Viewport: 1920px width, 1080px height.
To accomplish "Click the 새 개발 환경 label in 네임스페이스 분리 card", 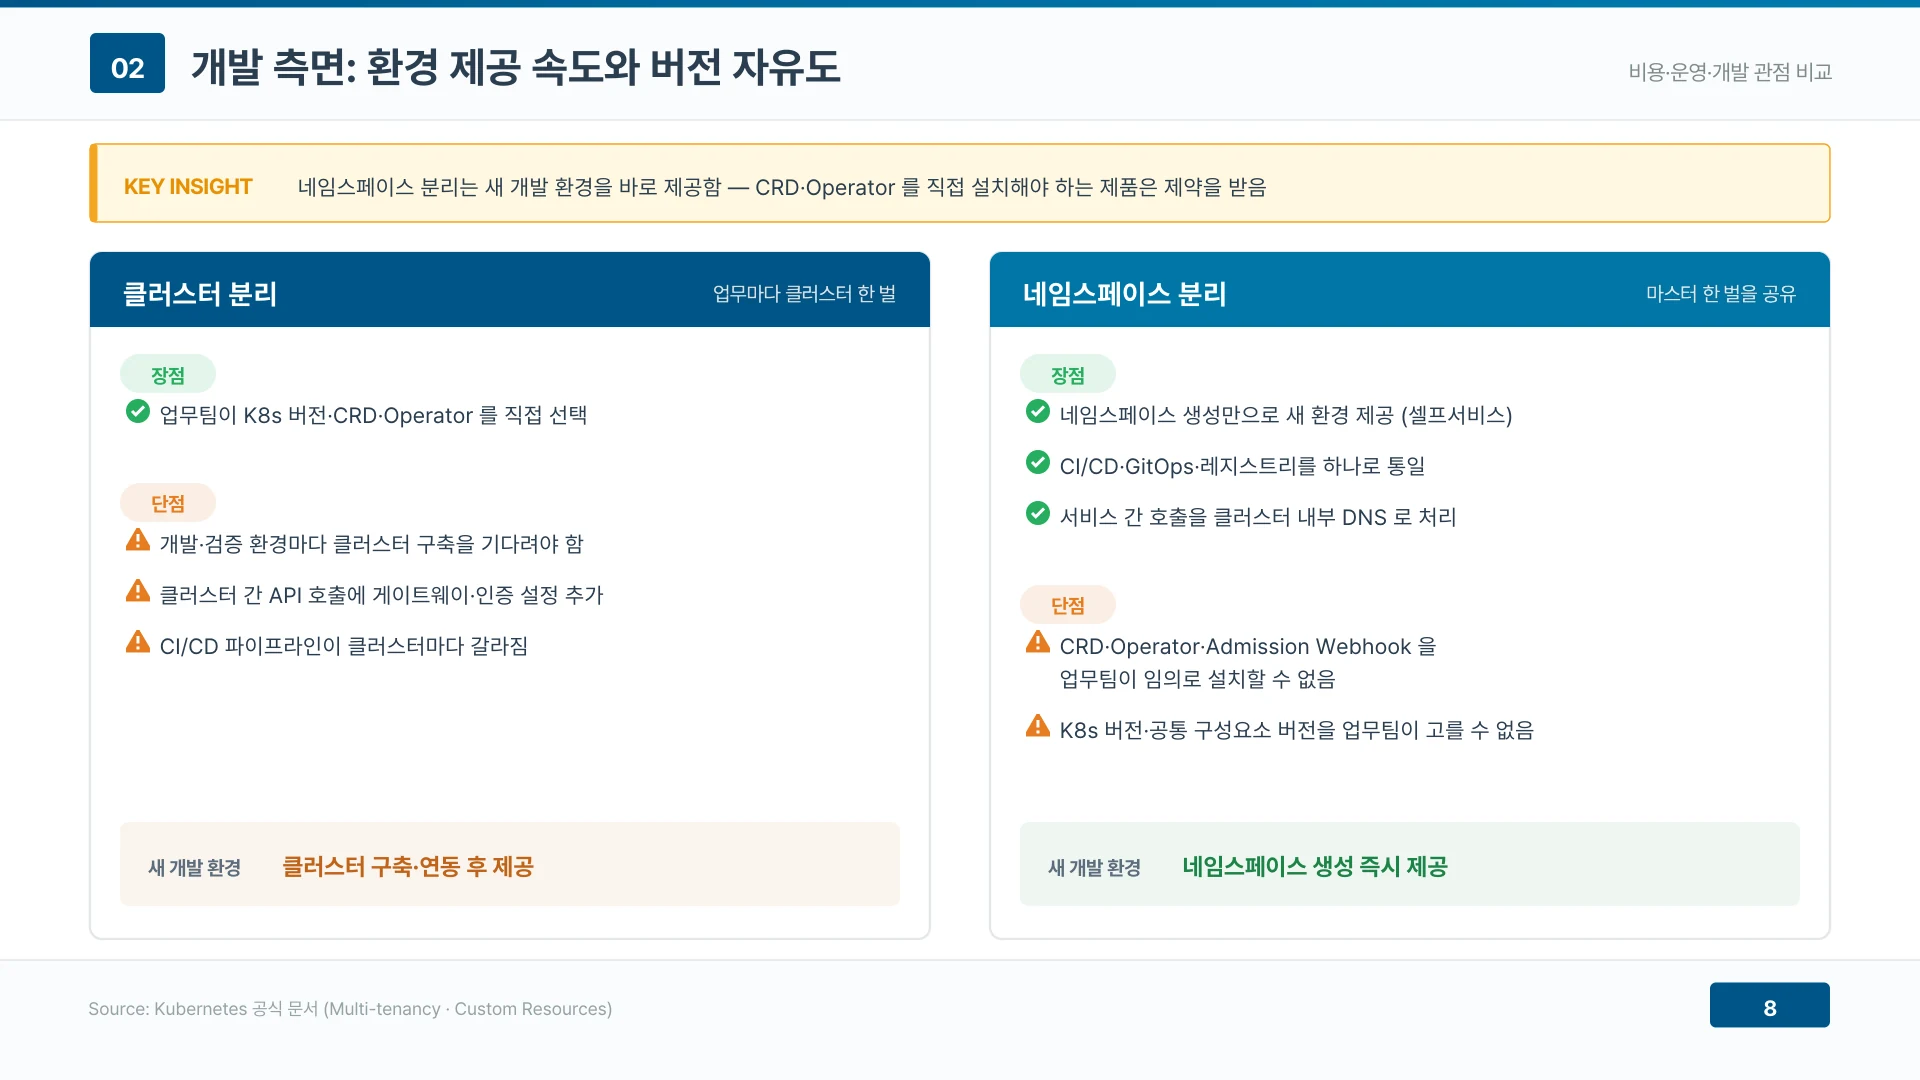I will tap(1095, 867).
